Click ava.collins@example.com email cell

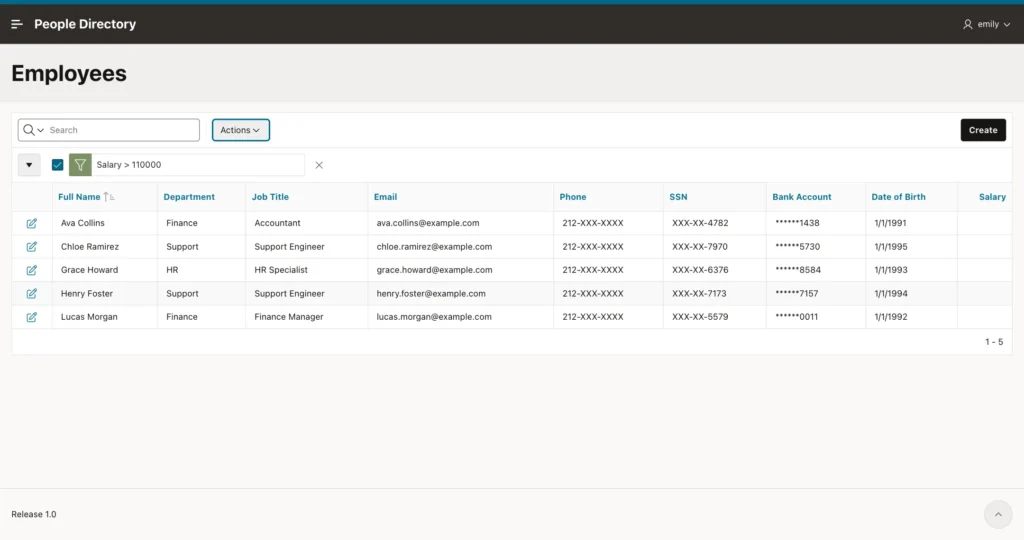[428, 223]
